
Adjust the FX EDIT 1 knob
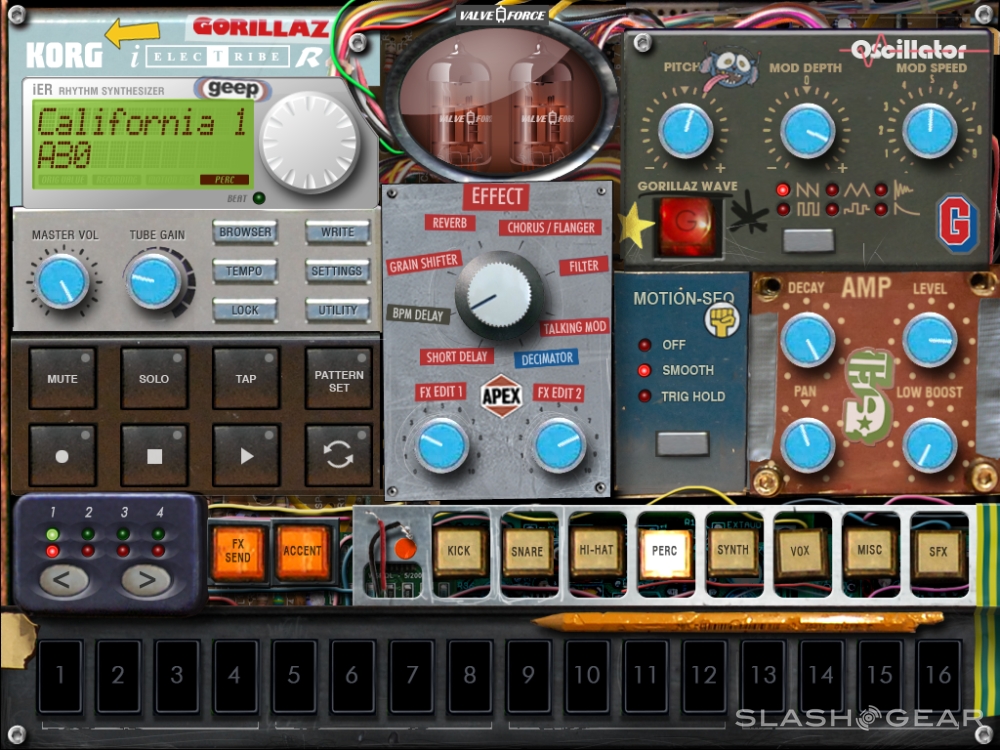click(x=441, y=445)
